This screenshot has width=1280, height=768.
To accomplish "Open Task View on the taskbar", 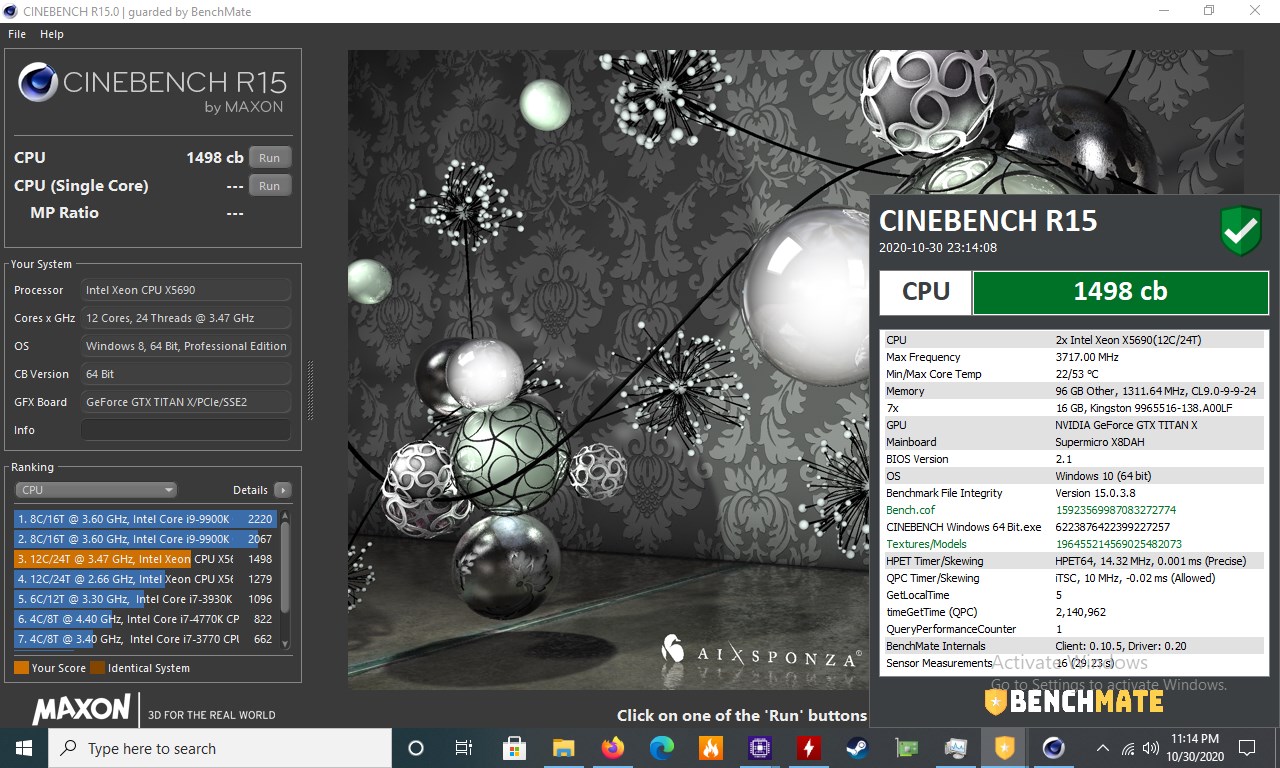I will (464, 748).
